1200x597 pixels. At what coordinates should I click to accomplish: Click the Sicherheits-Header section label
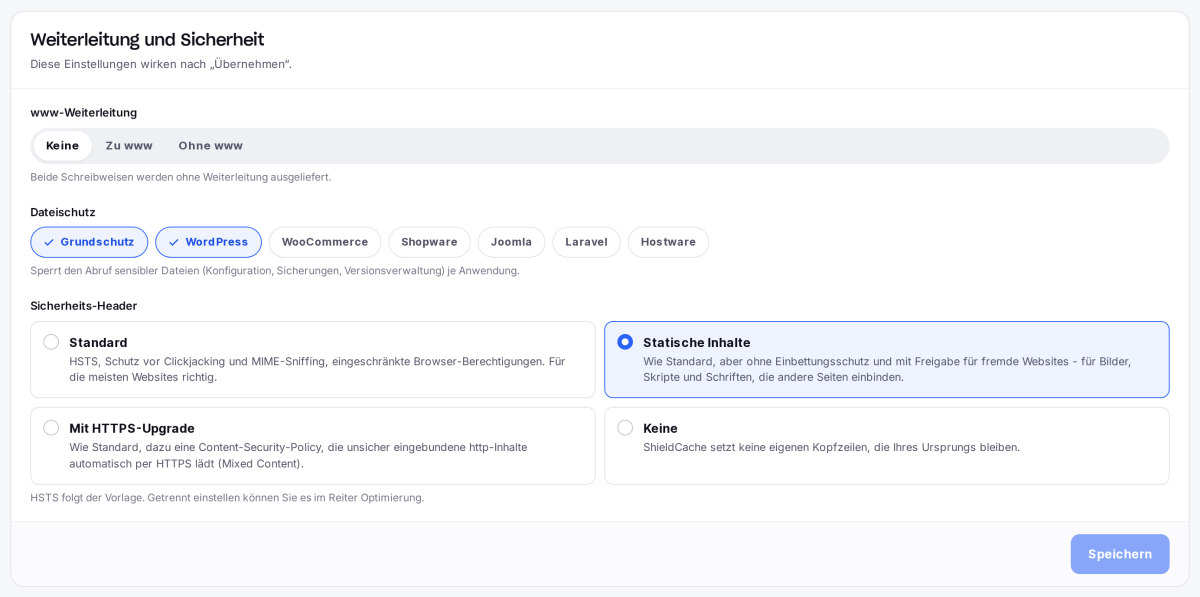pos(84,306)
